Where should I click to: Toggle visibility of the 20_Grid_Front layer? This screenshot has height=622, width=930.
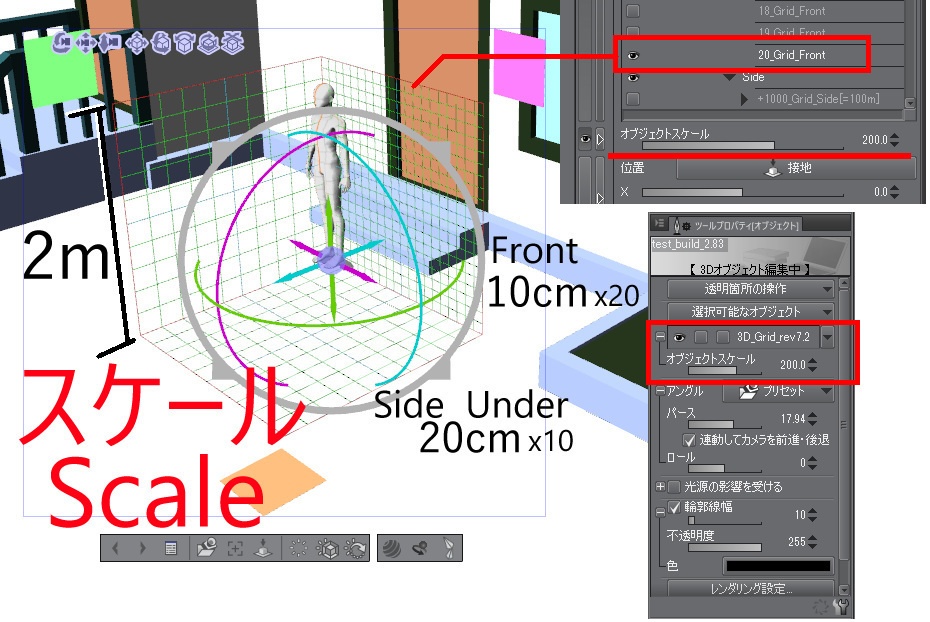click(x=632, y=55)
